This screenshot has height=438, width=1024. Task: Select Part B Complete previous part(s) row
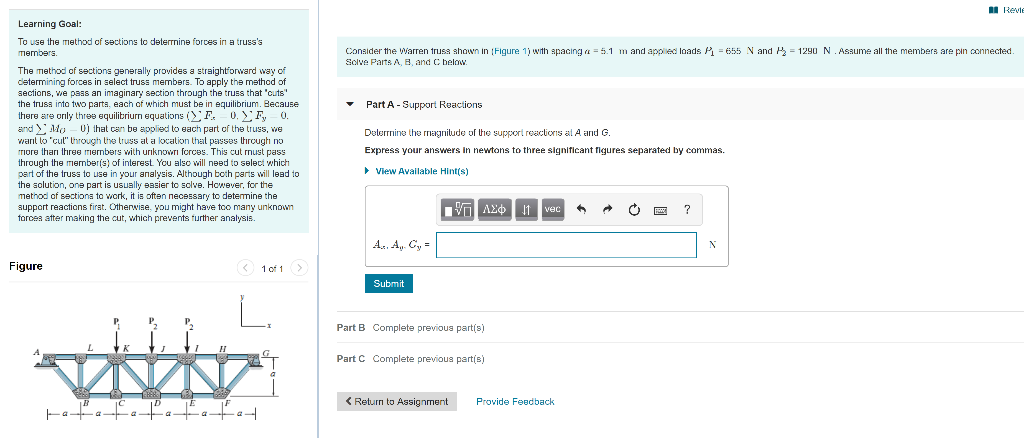point(680,328)
